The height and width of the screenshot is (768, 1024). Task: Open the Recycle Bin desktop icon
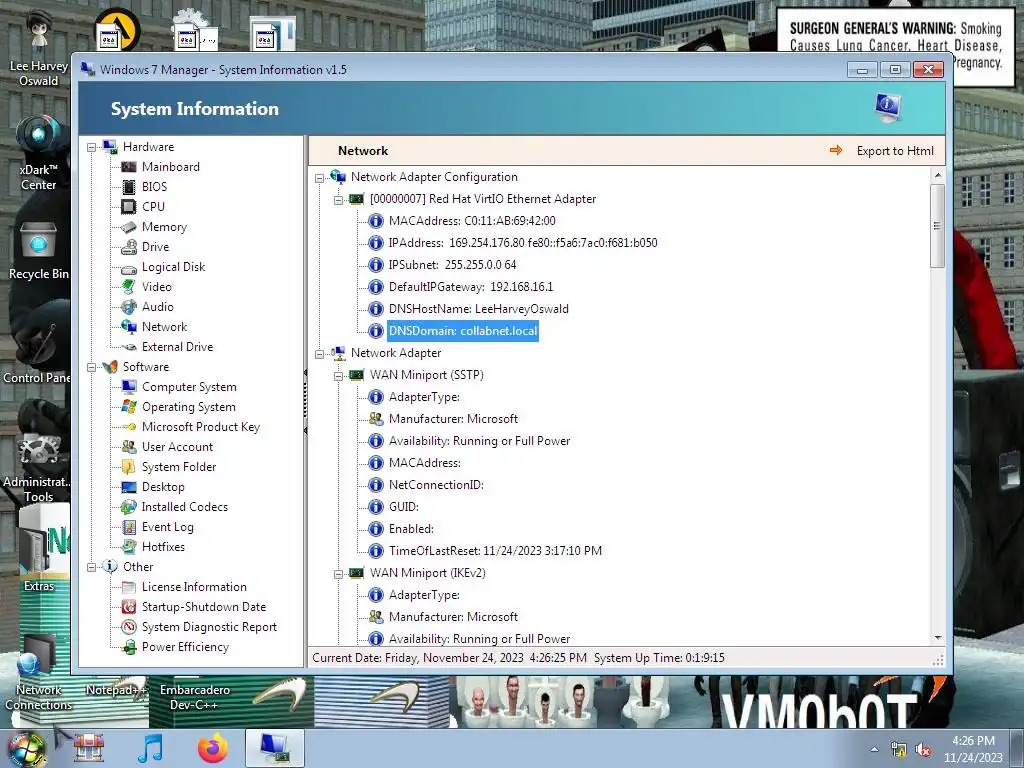(38, 251)
